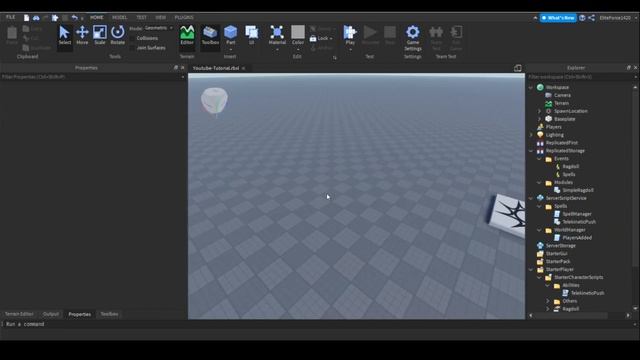Image resolution: width=640 pixels, height=360 pixels.
Task: Select StarterPack in Explorer
Action: click(x=558, y=261)
